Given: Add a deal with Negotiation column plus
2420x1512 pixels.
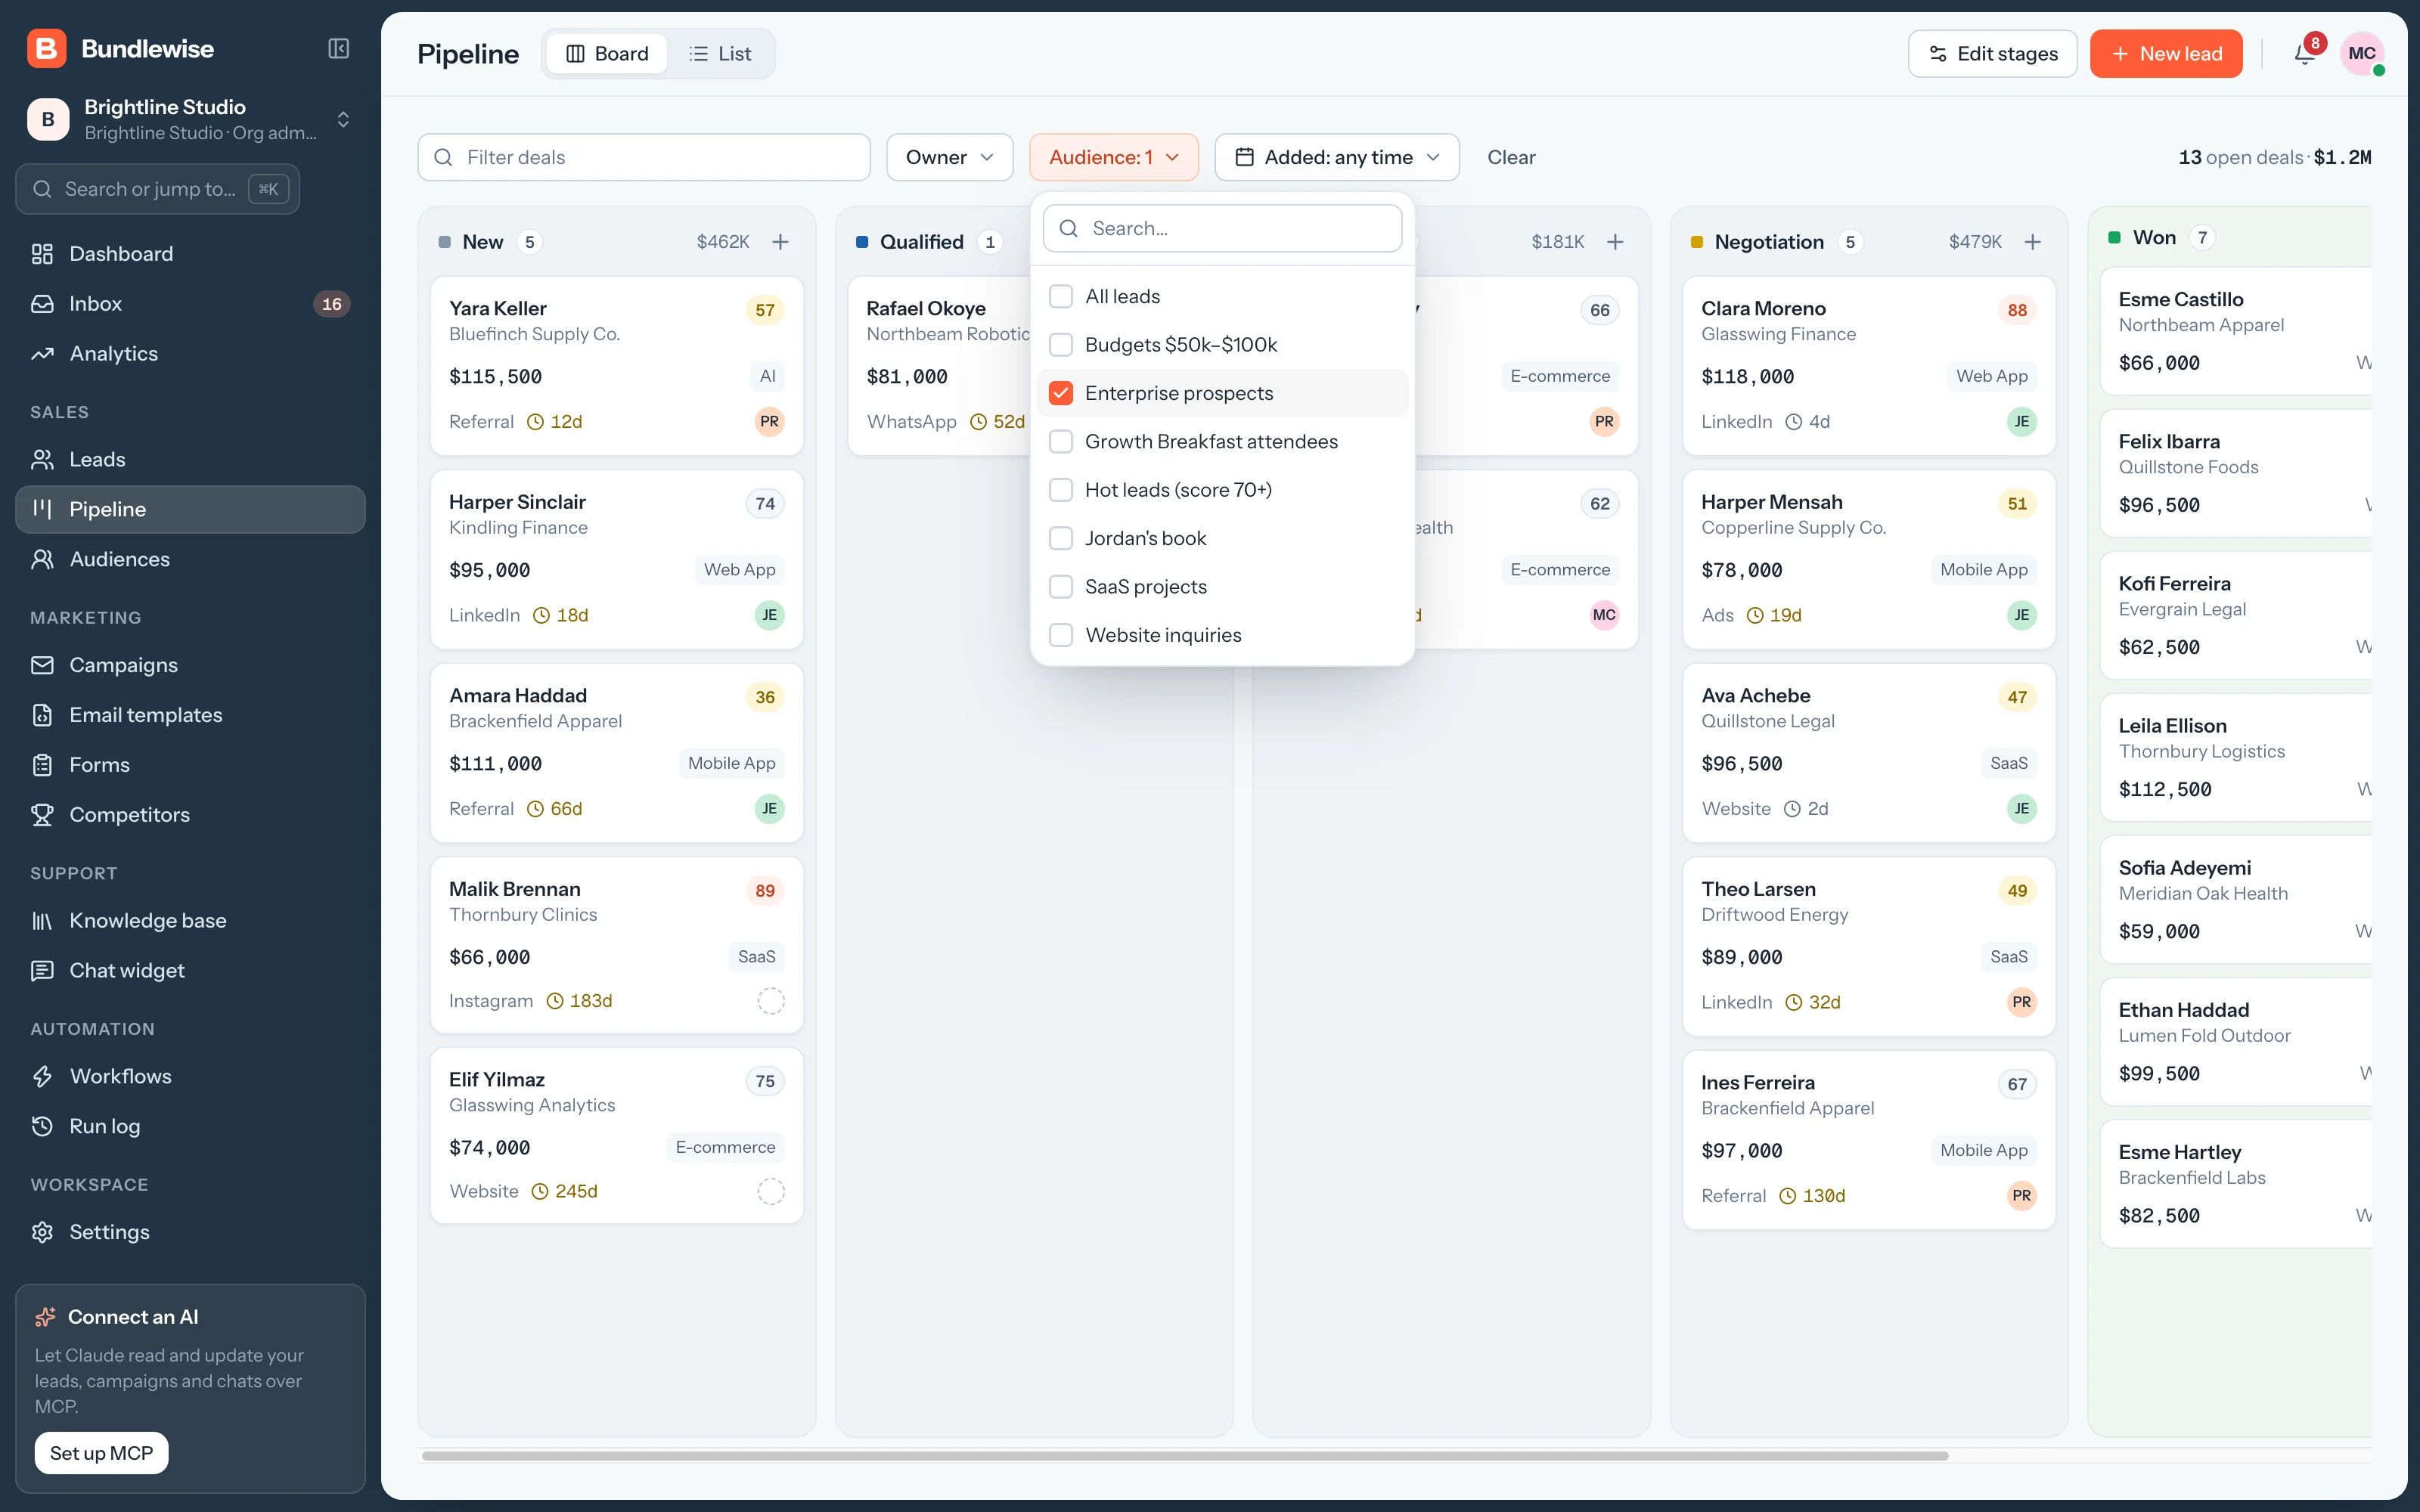Looking at the screenshot, I should coord(2033,242).
